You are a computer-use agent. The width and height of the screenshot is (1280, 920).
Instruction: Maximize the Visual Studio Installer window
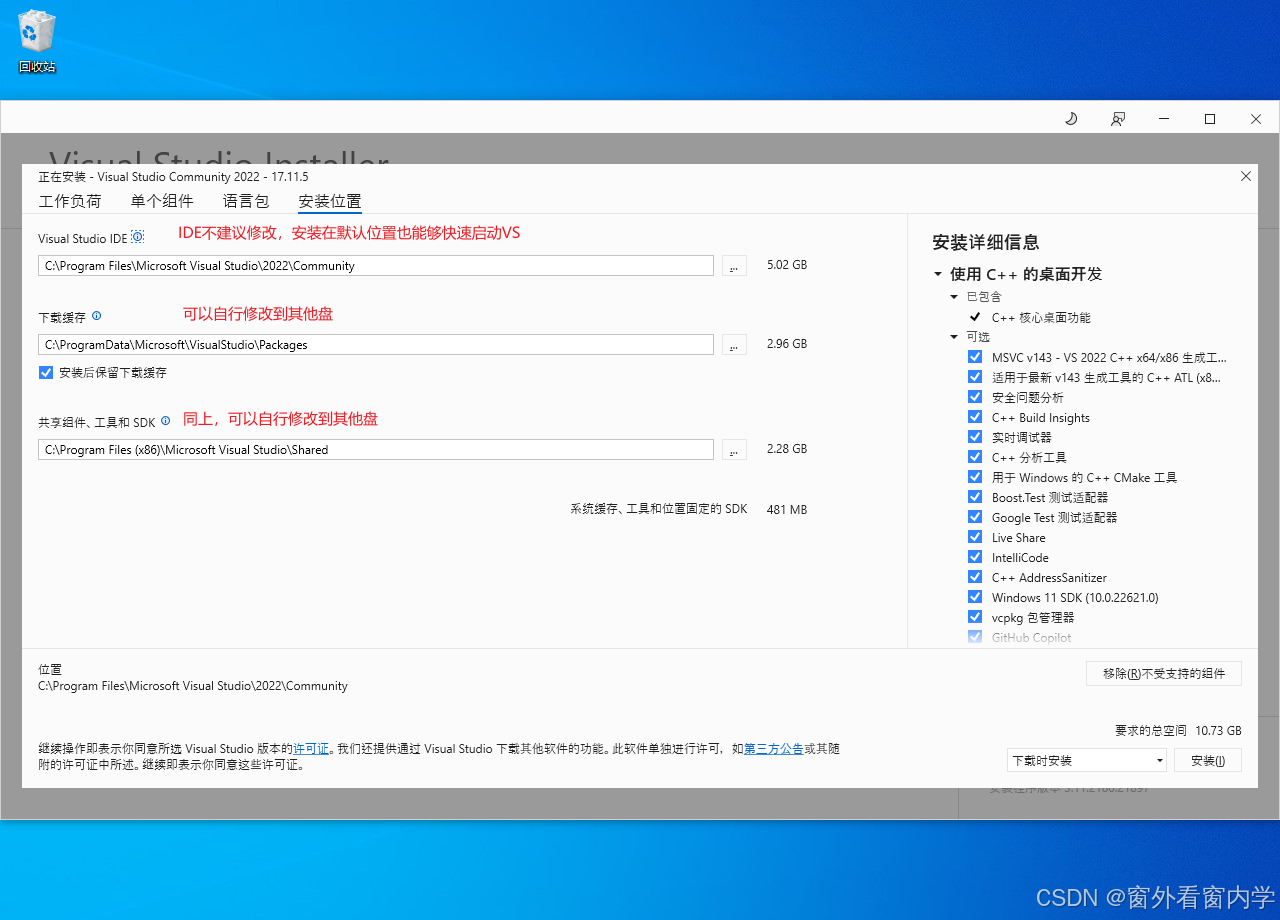(1210, 119)
